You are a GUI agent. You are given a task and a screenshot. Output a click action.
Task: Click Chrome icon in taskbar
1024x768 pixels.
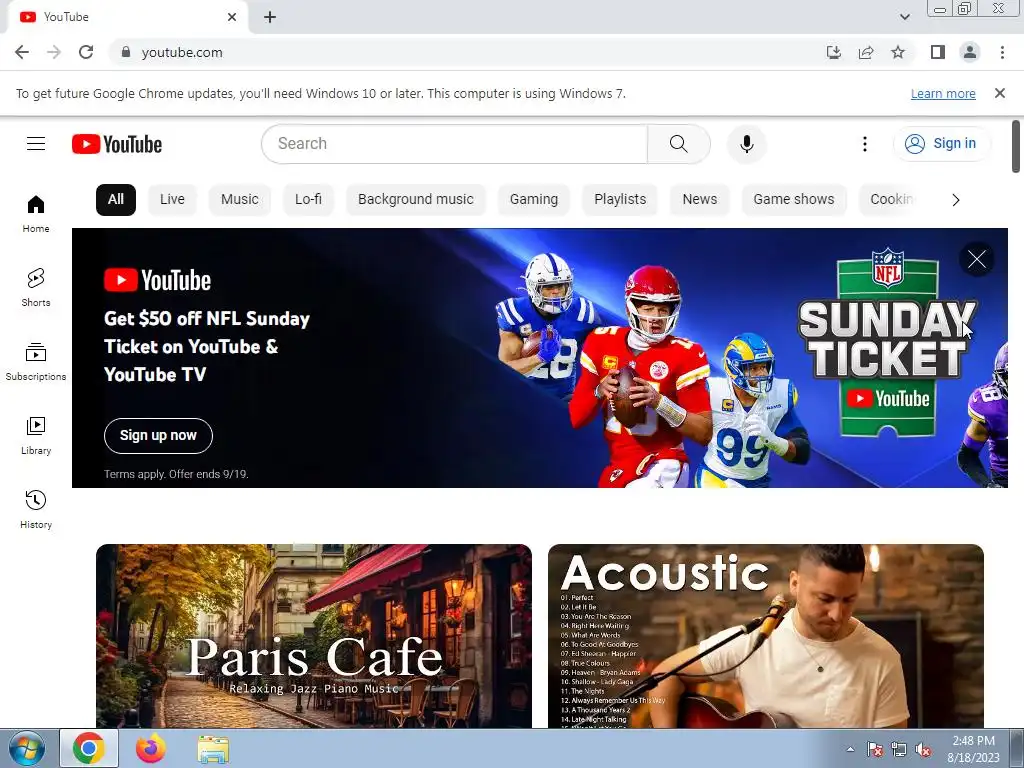pos(89,748)
